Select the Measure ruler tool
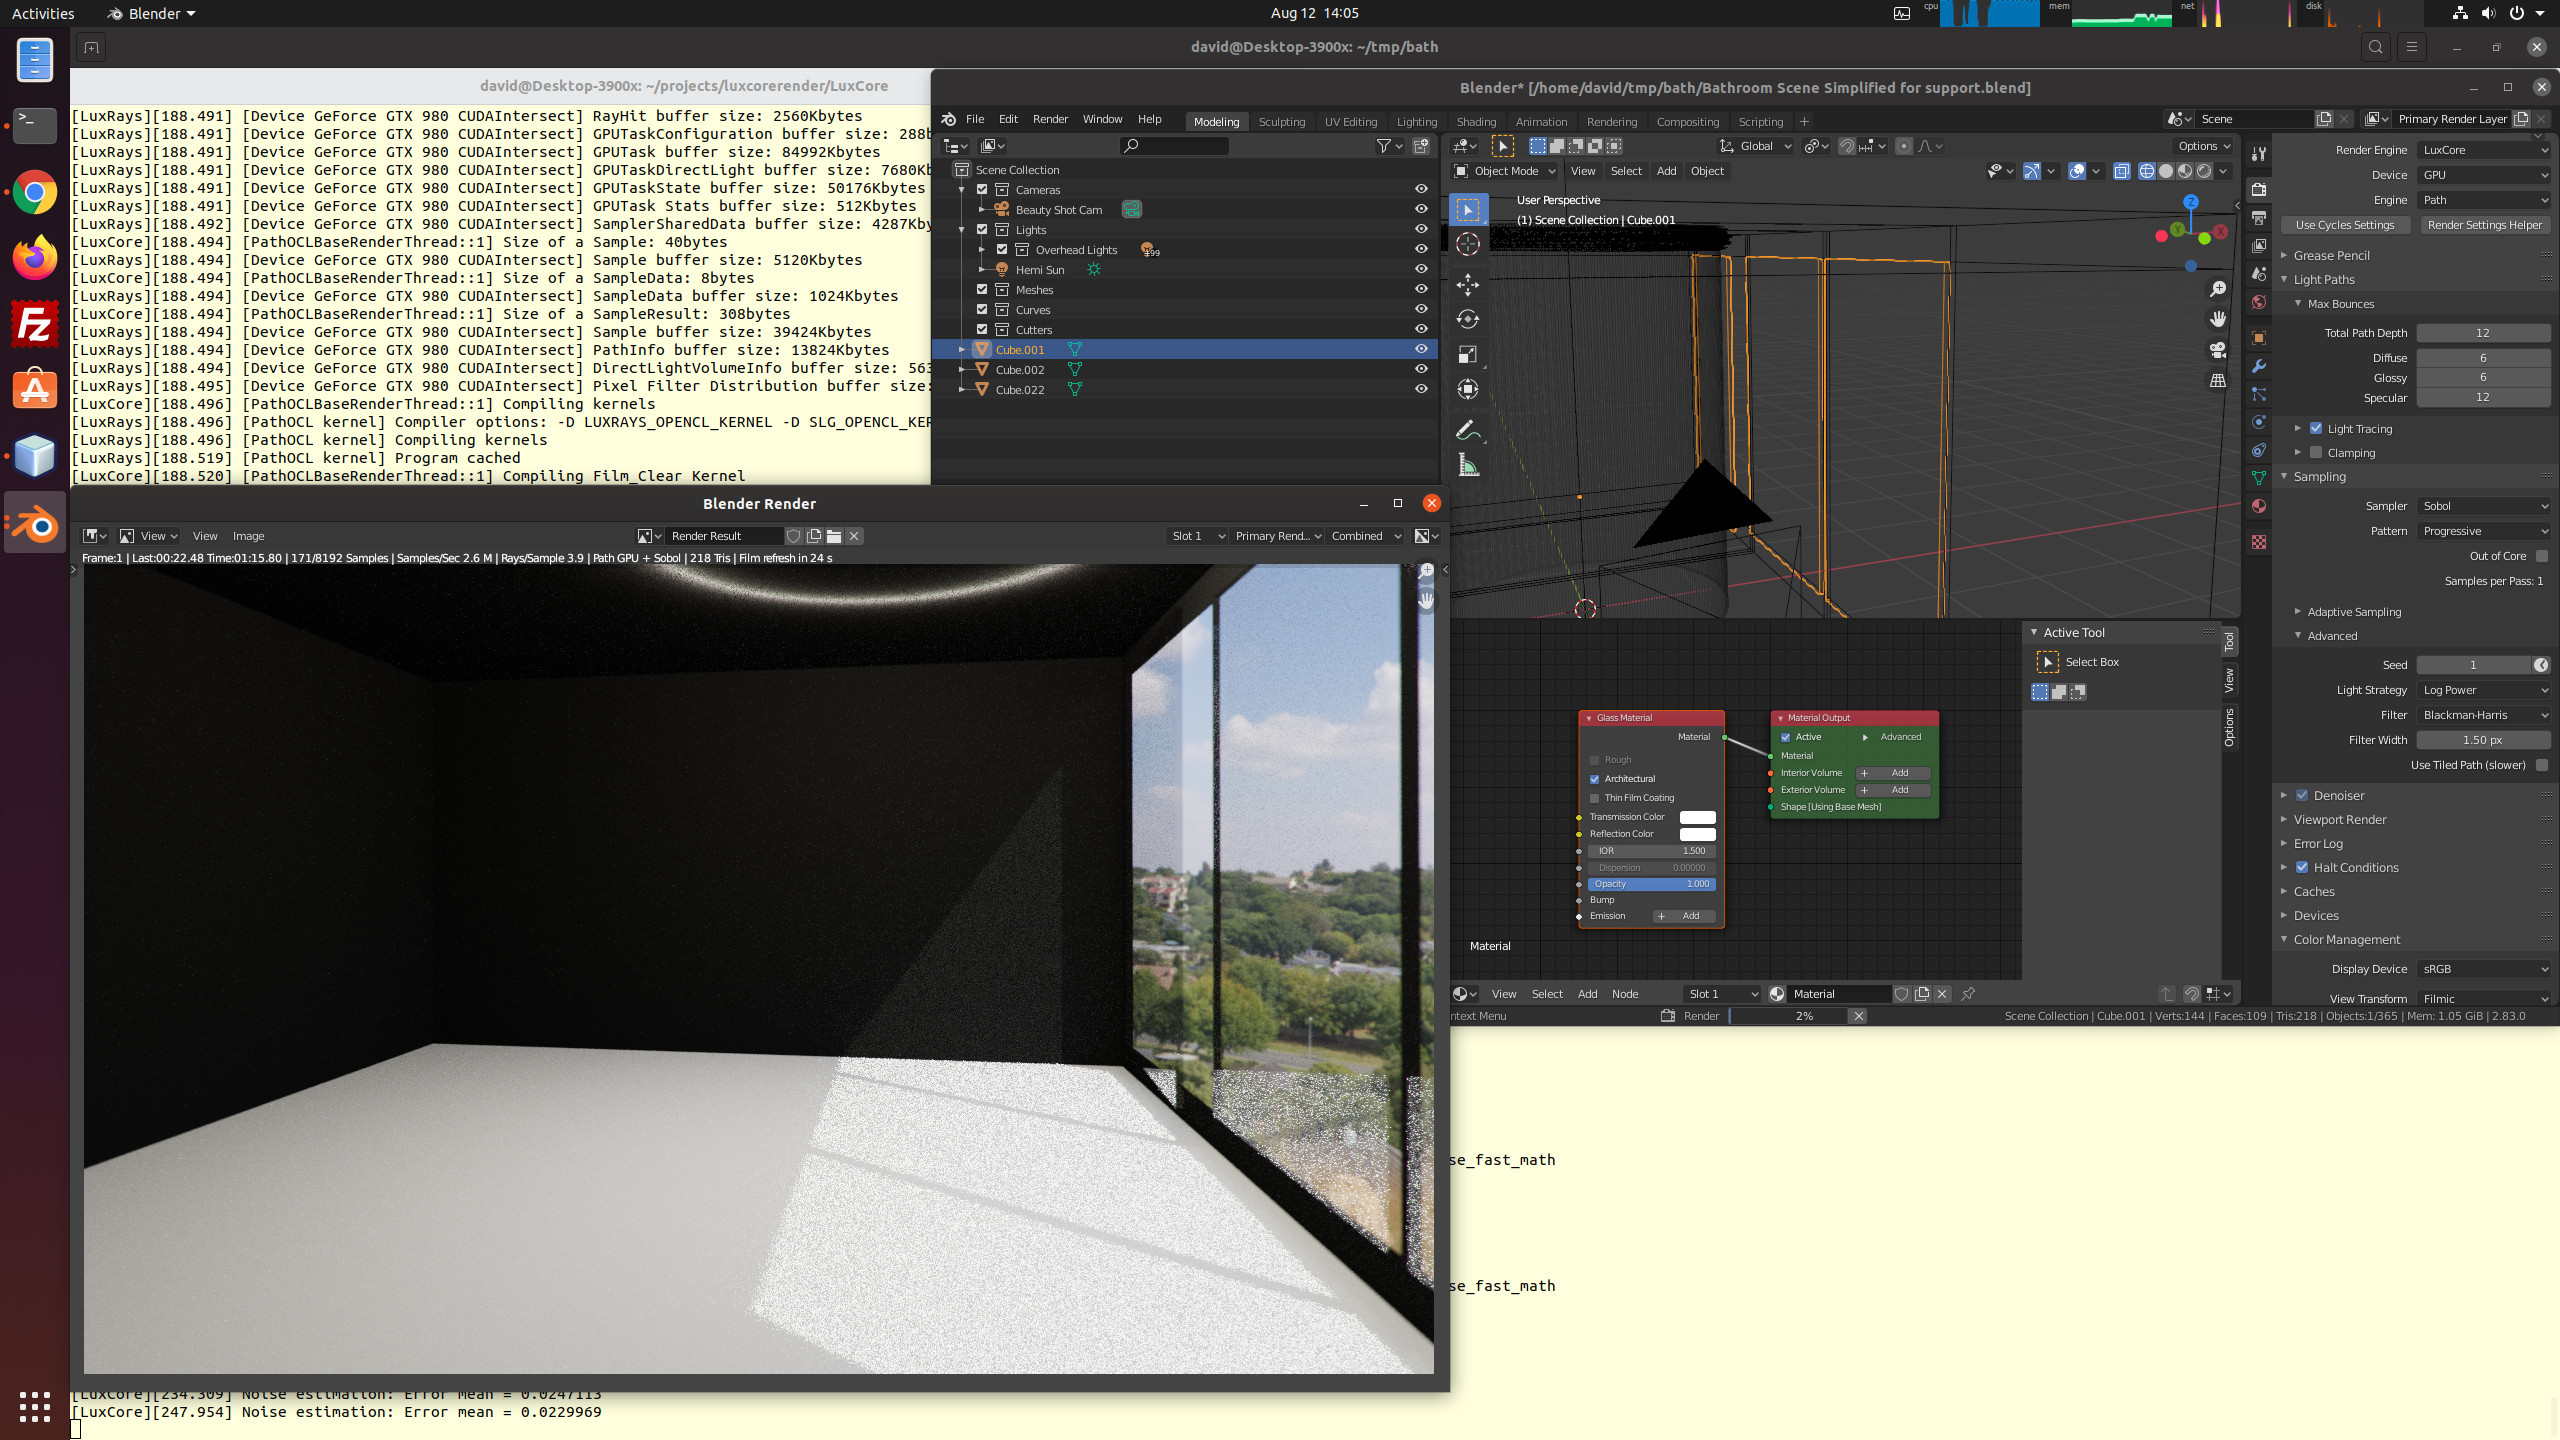The image size is (2560, 1440). [x=1467, y=466]
